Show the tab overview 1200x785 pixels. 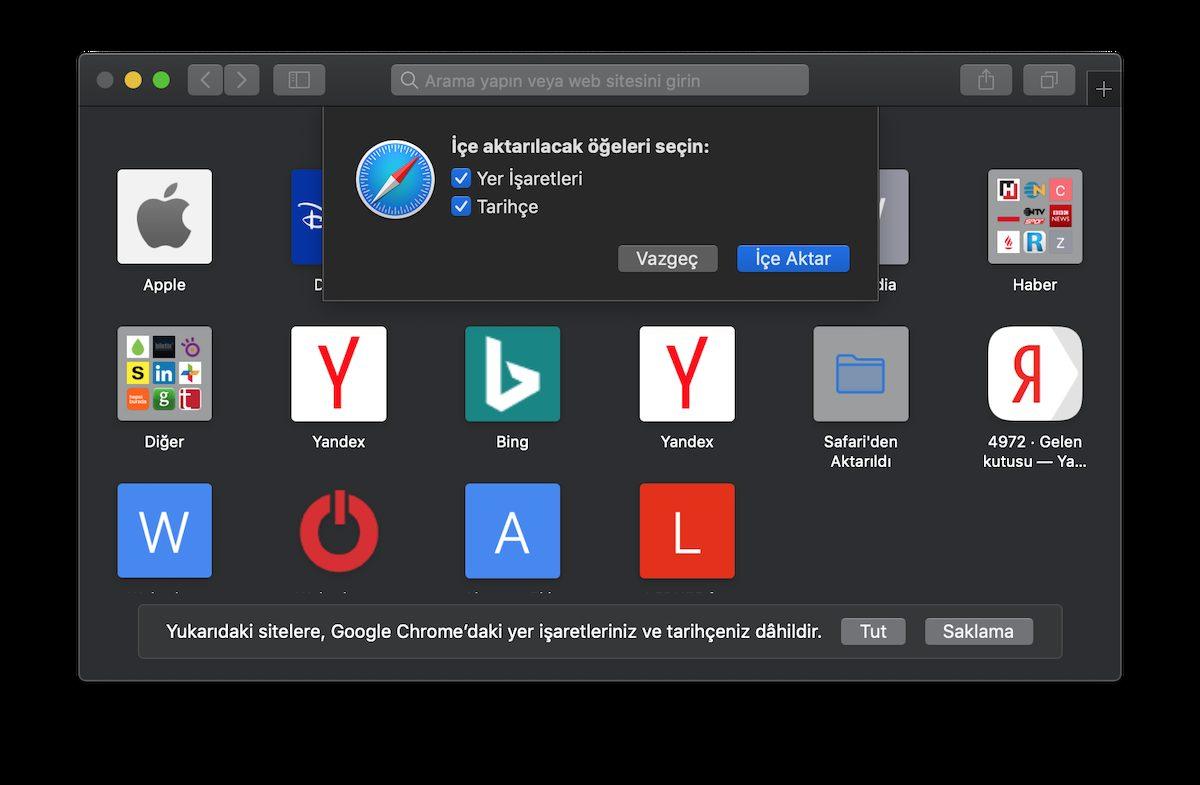(1049, 80)
